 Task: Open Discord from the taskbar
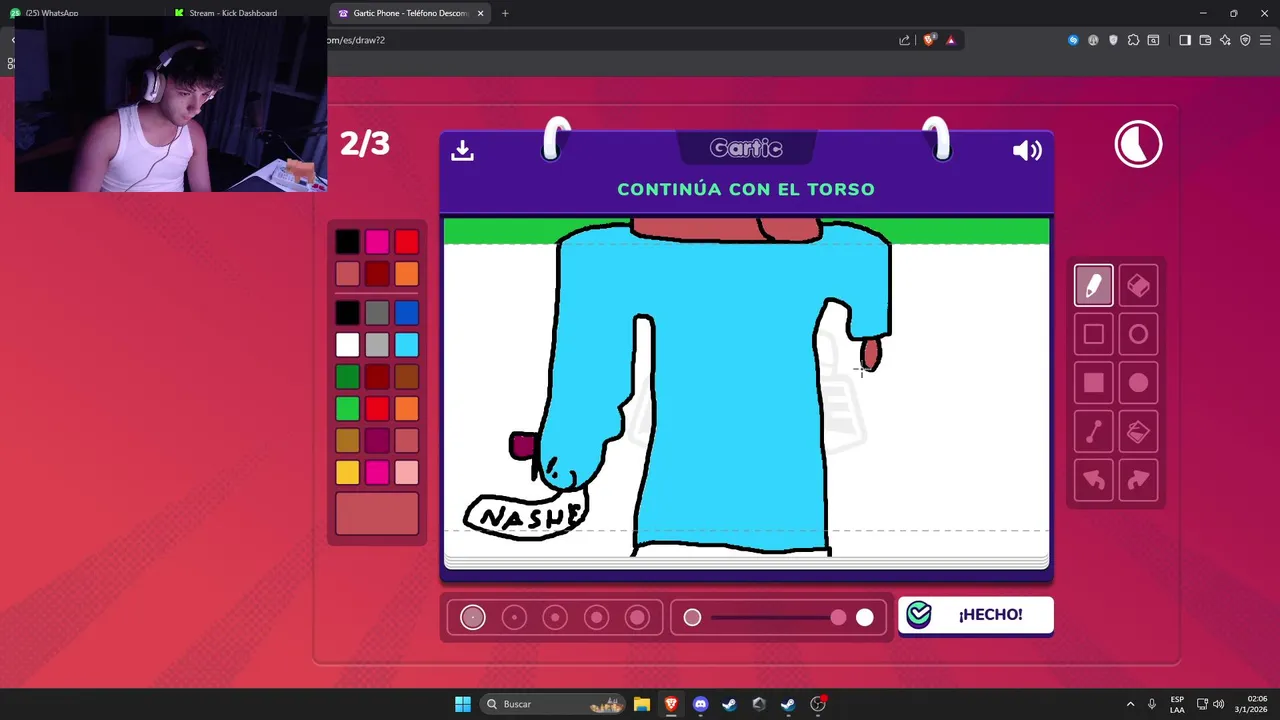coord(700,704)
